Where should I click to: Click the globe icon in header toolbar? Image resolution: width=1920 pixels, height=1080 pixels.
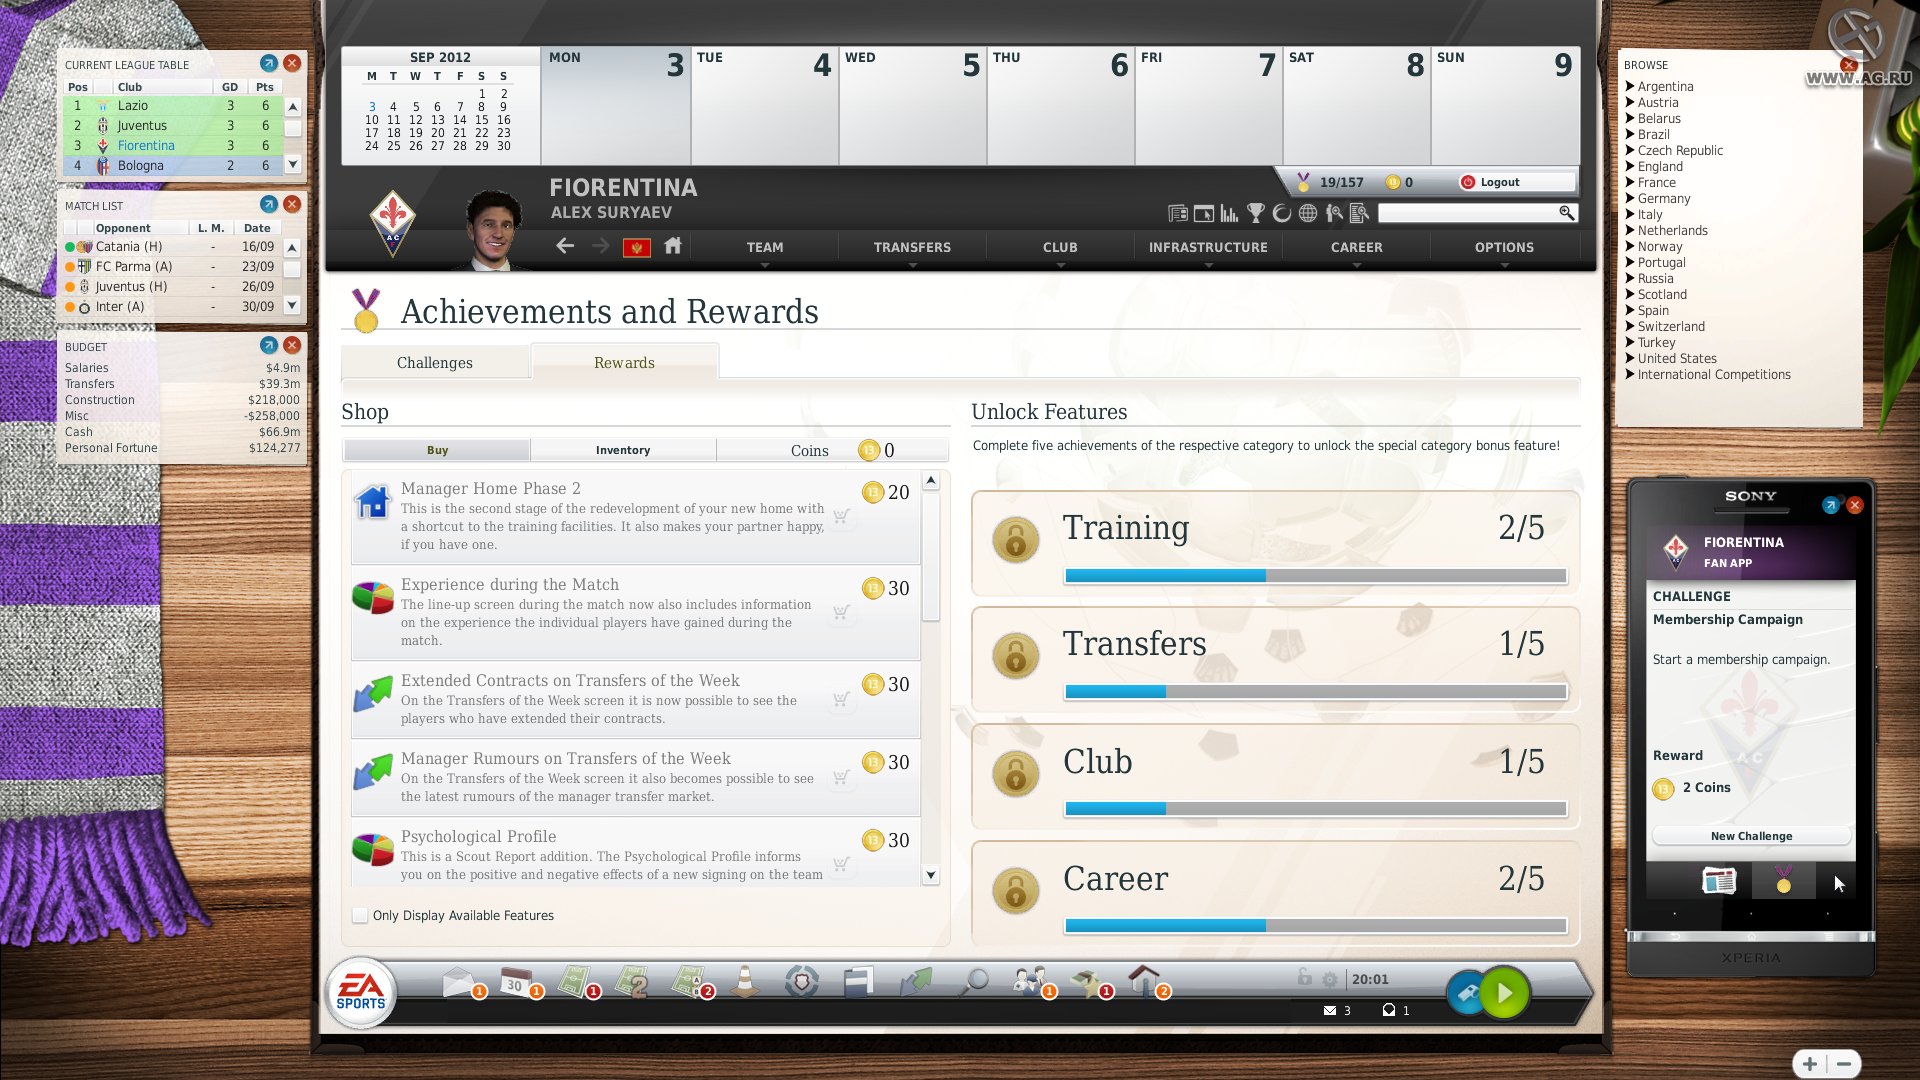[x=1308, y=213]
